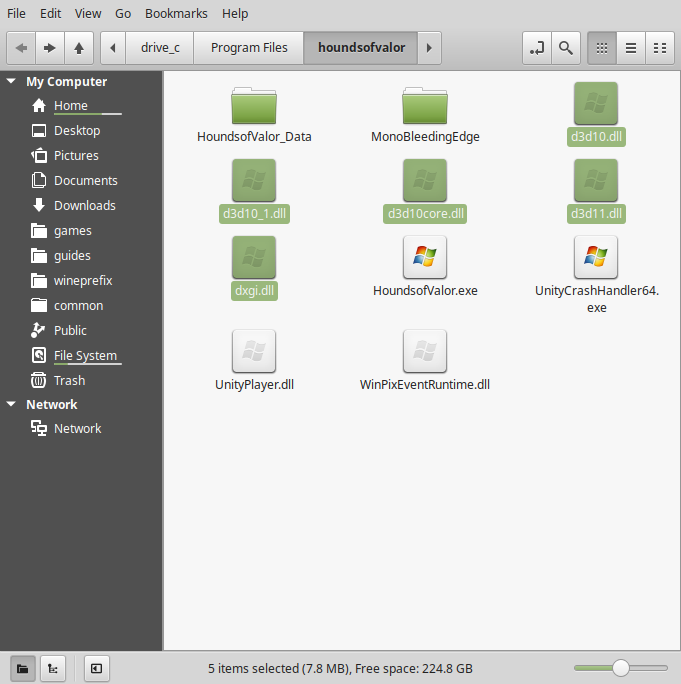Viewport: 681px width, 684px height.
Task: Open the View menu
Action: coord(88,14)
